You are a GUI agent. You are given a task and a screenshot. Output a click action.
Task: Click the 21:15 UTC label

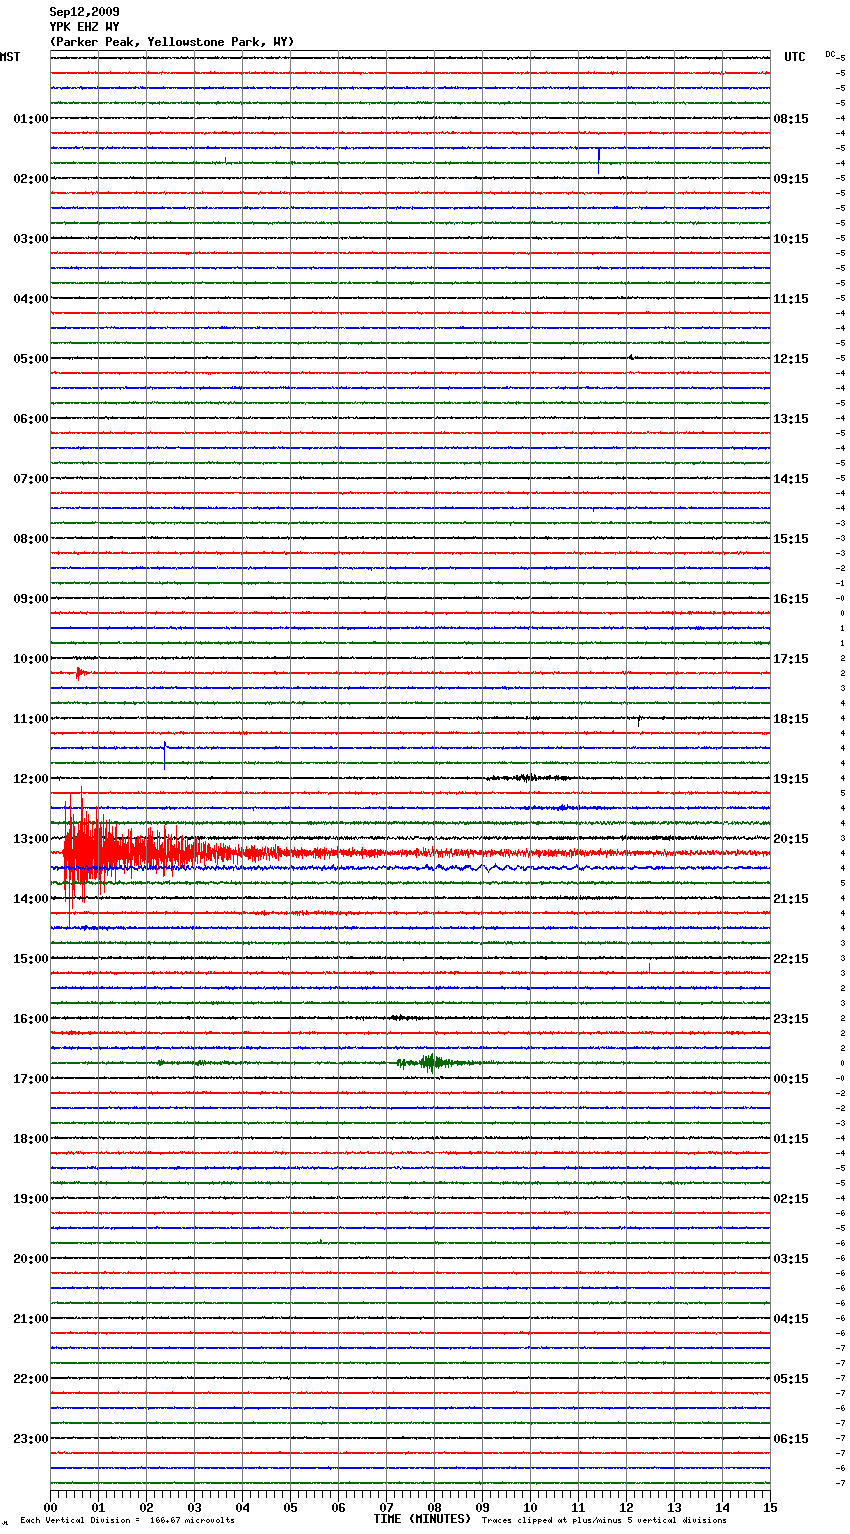[x=791, y=899]
